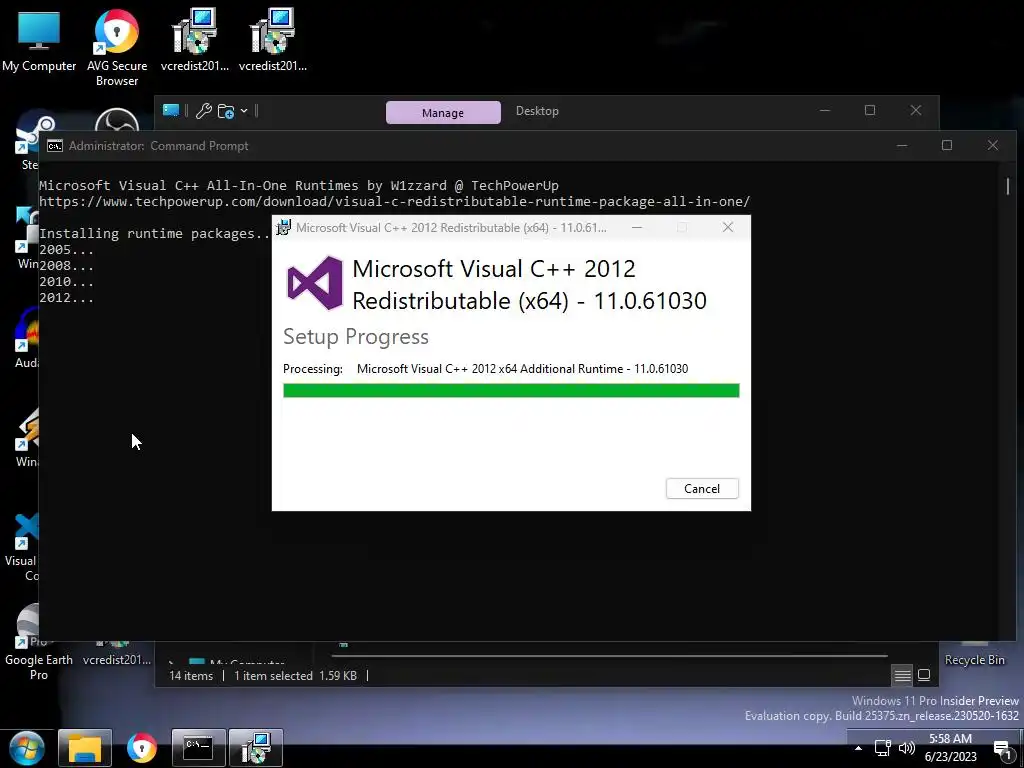Click the '14 items' status bar text
Viewport: 1024px width, 768px height.
(191, 676)
